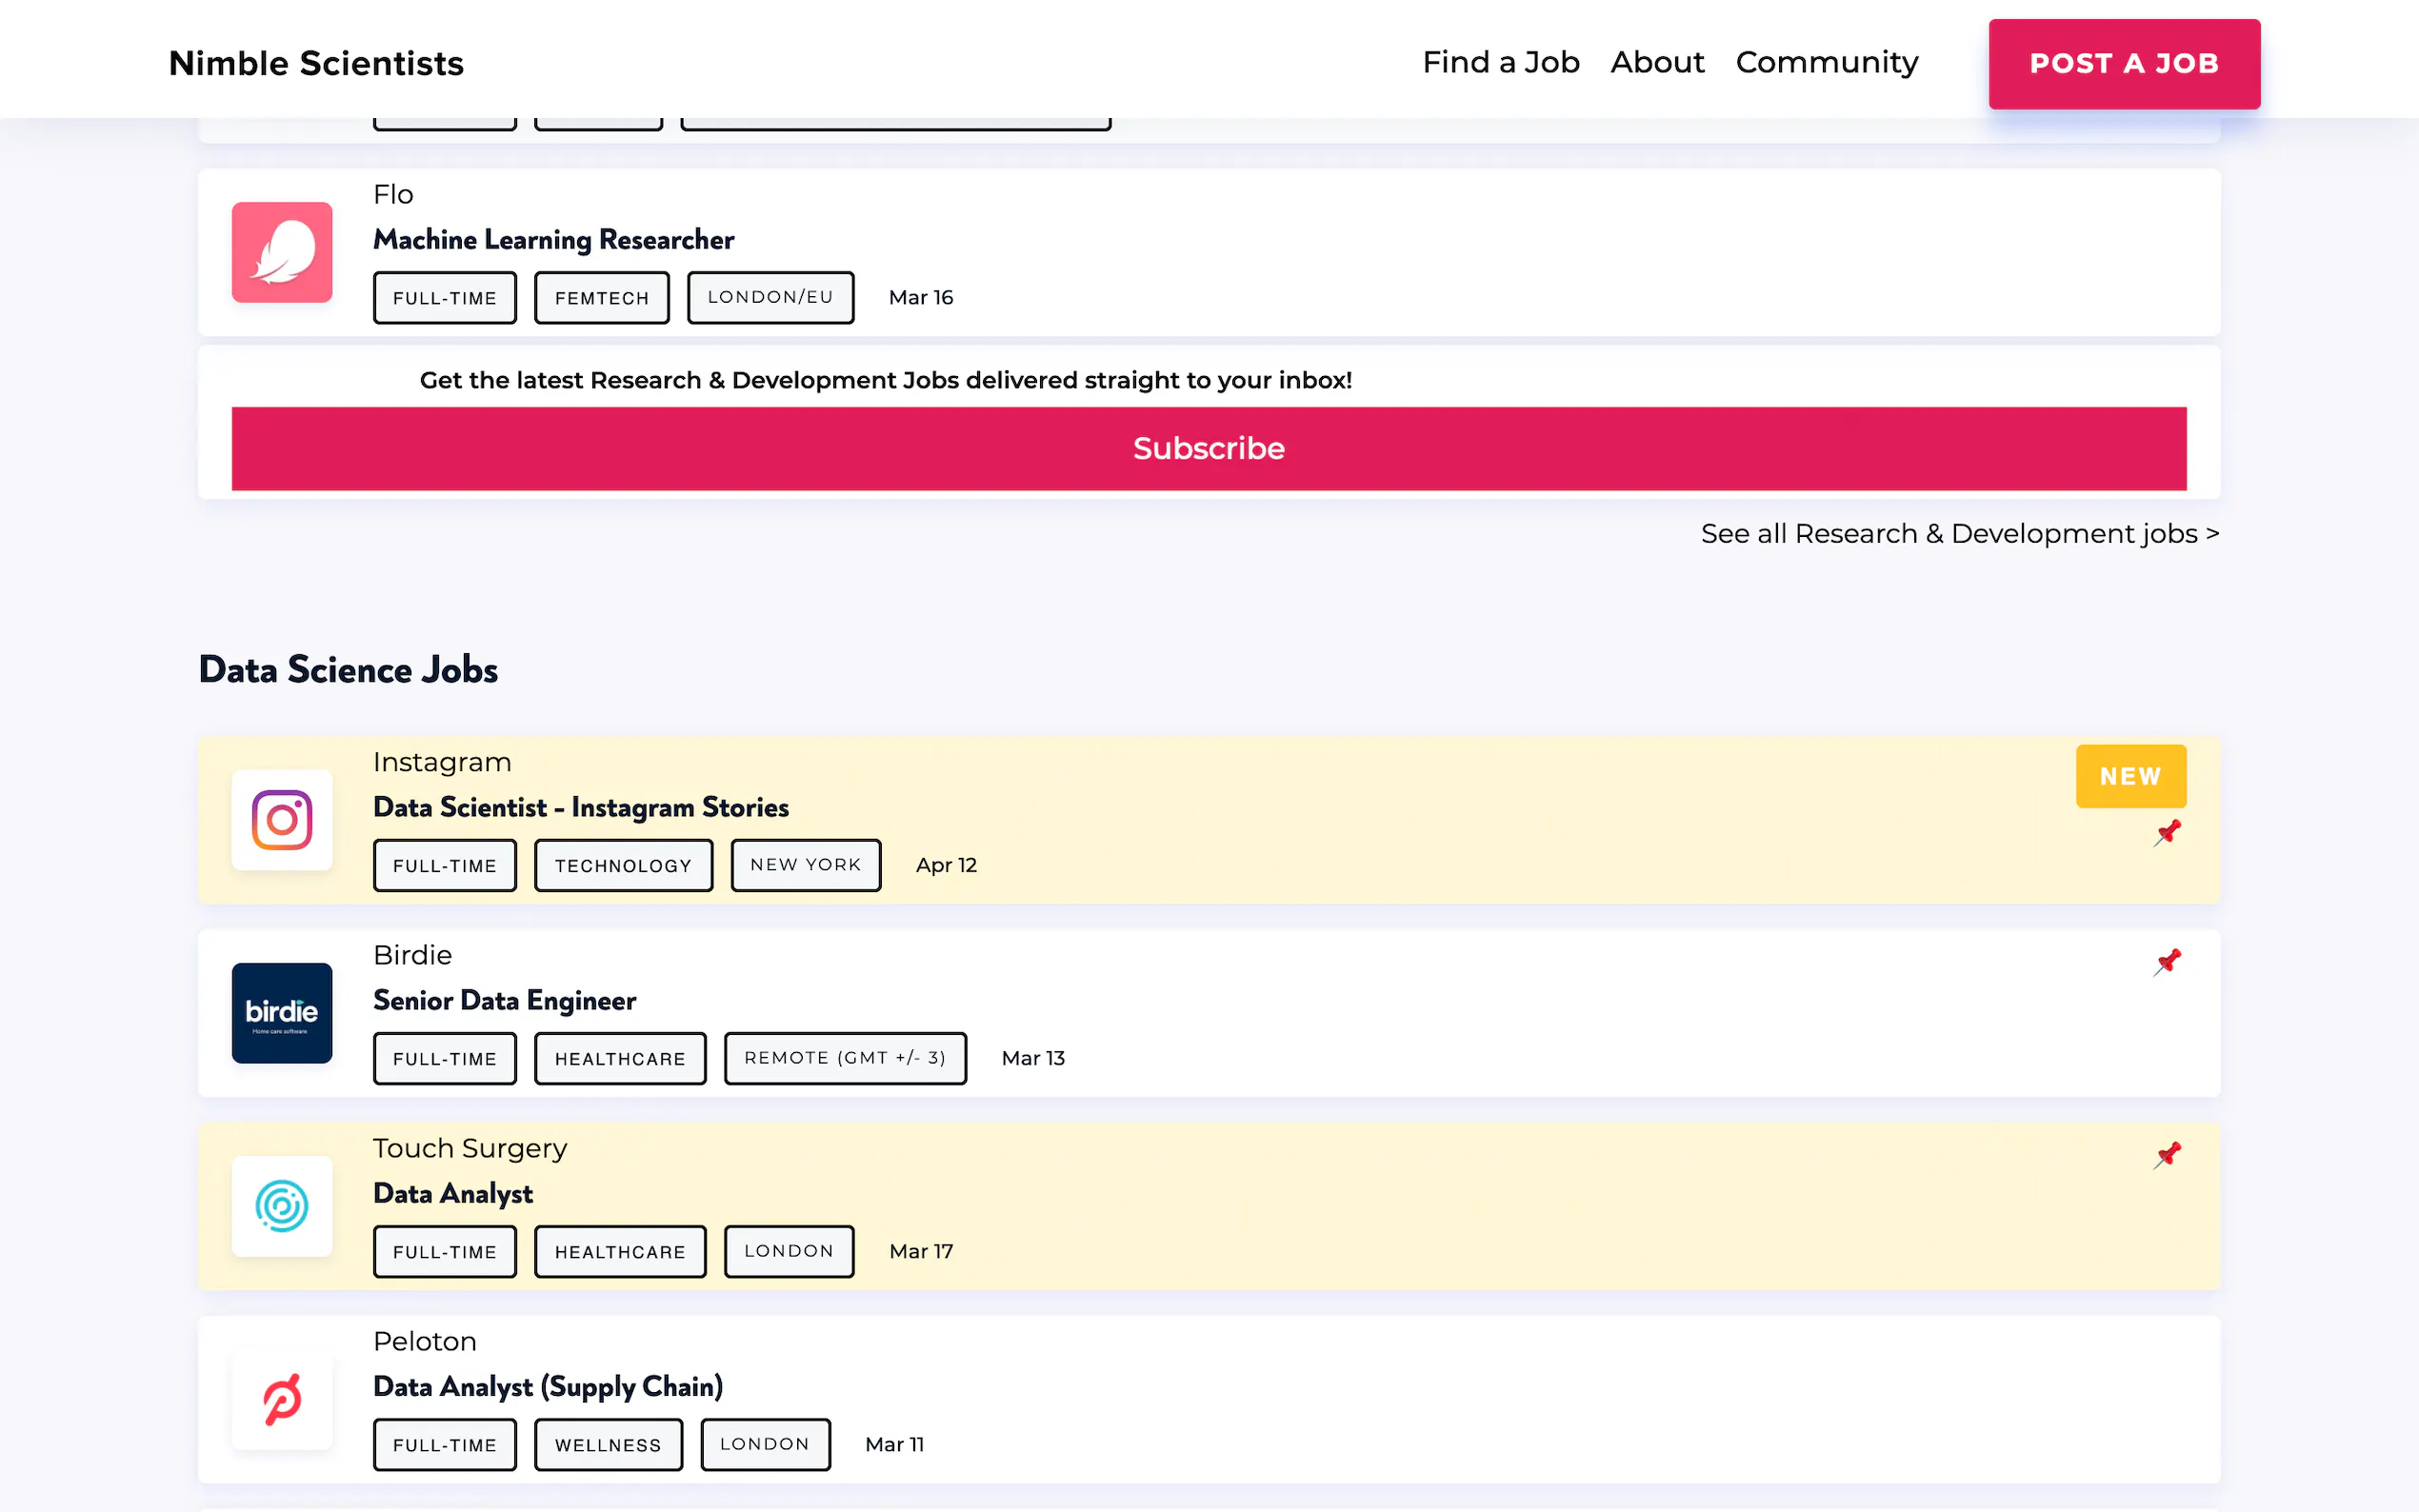Click the Remote (GMT +/- 3) tag
Screen dimensions: 2419x1512
pos(844,1058)
